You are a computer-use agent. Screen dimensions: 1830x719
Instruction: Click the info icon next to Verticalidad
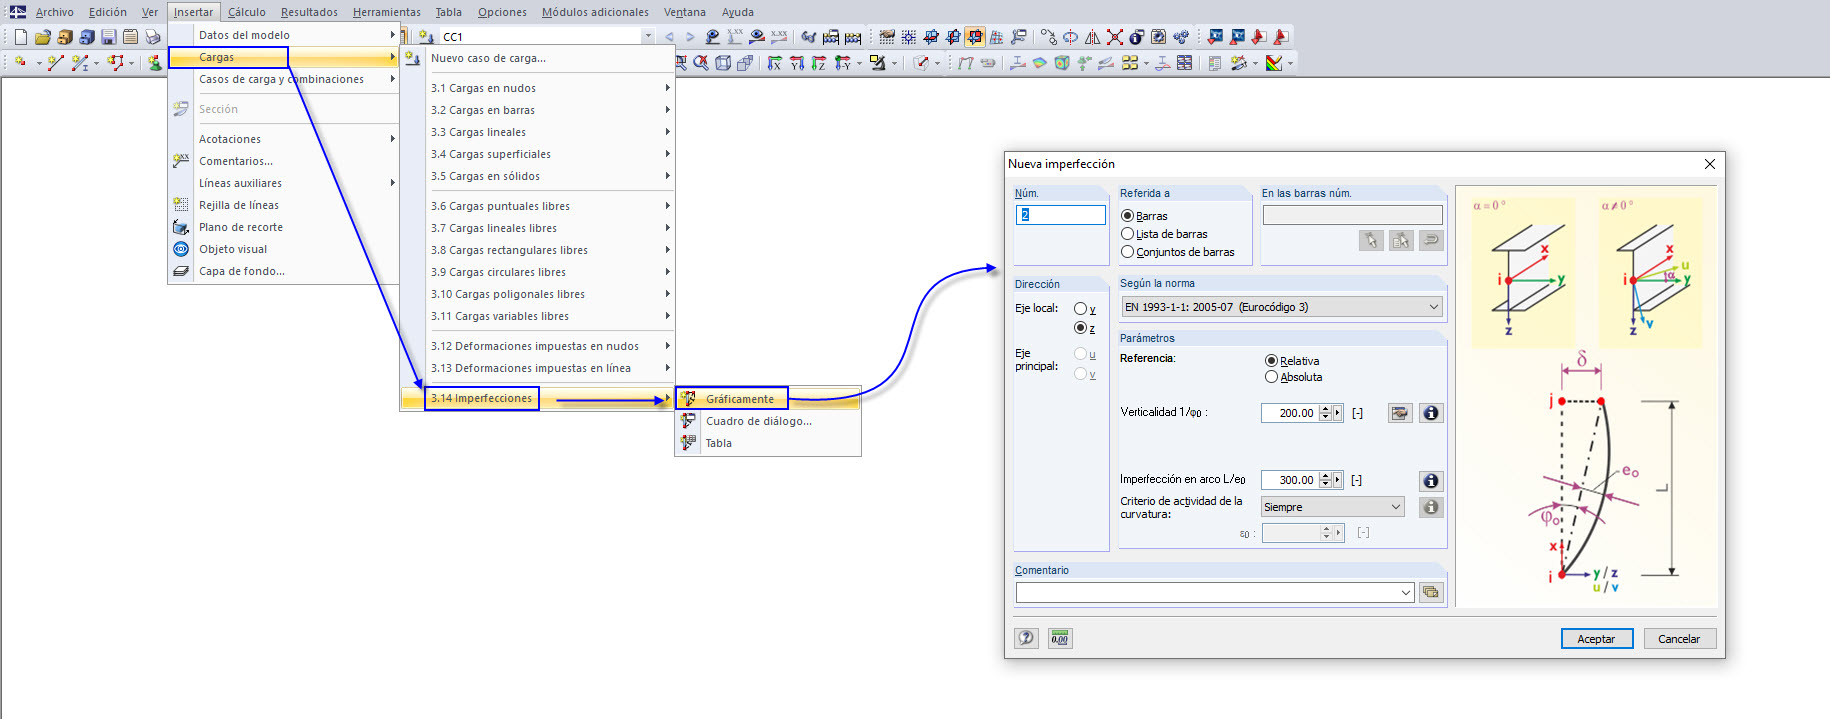(1431, 413)
